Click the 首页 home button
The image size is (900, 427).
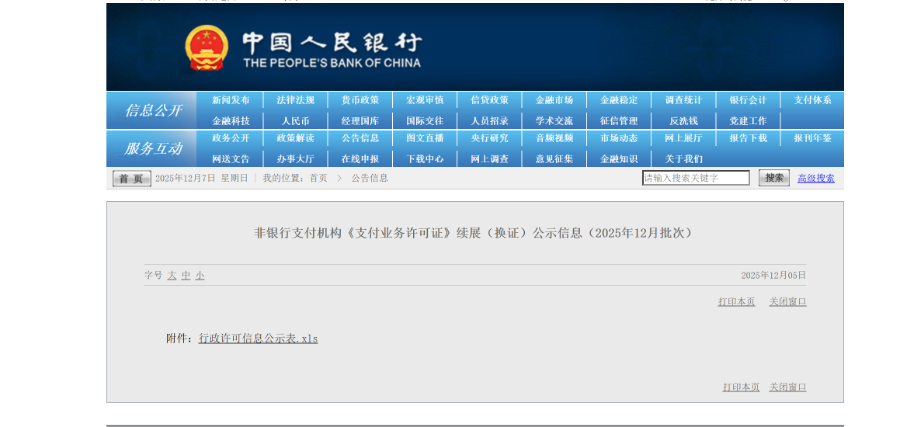tap(131, 178)
